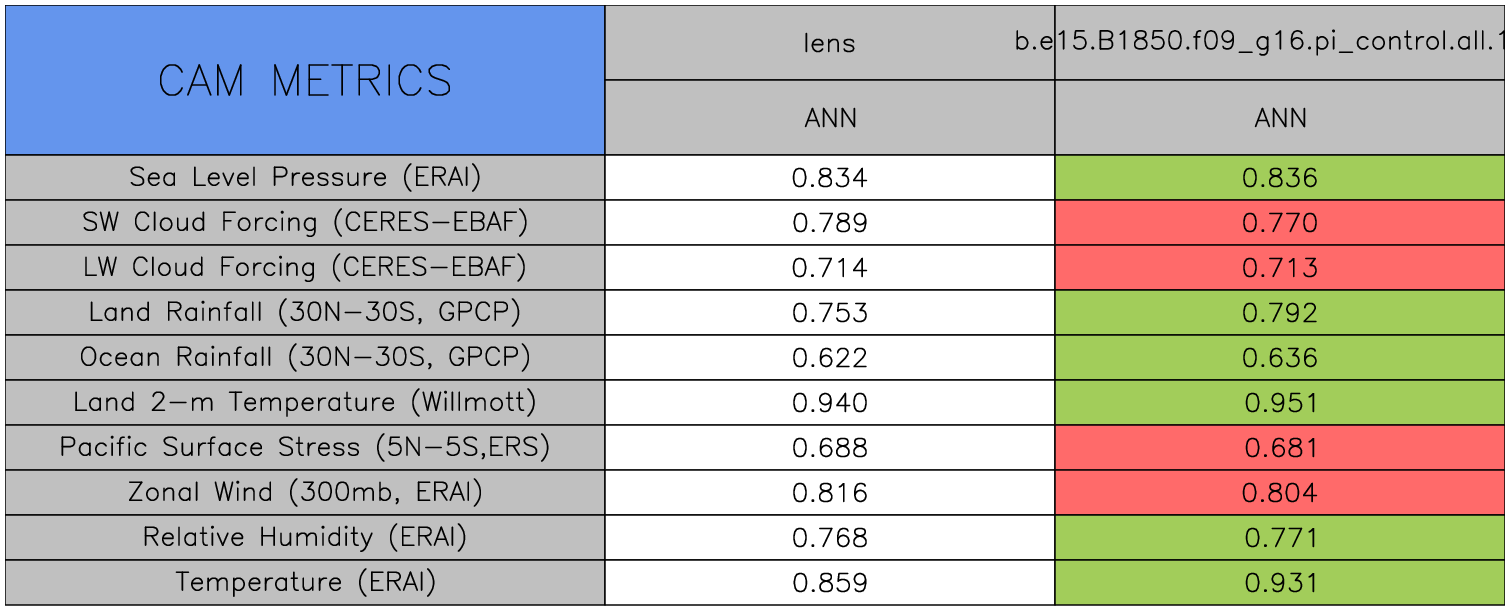Click the ANN header under pi_control
The image size is (1510, 611).
coord(1280,118)
